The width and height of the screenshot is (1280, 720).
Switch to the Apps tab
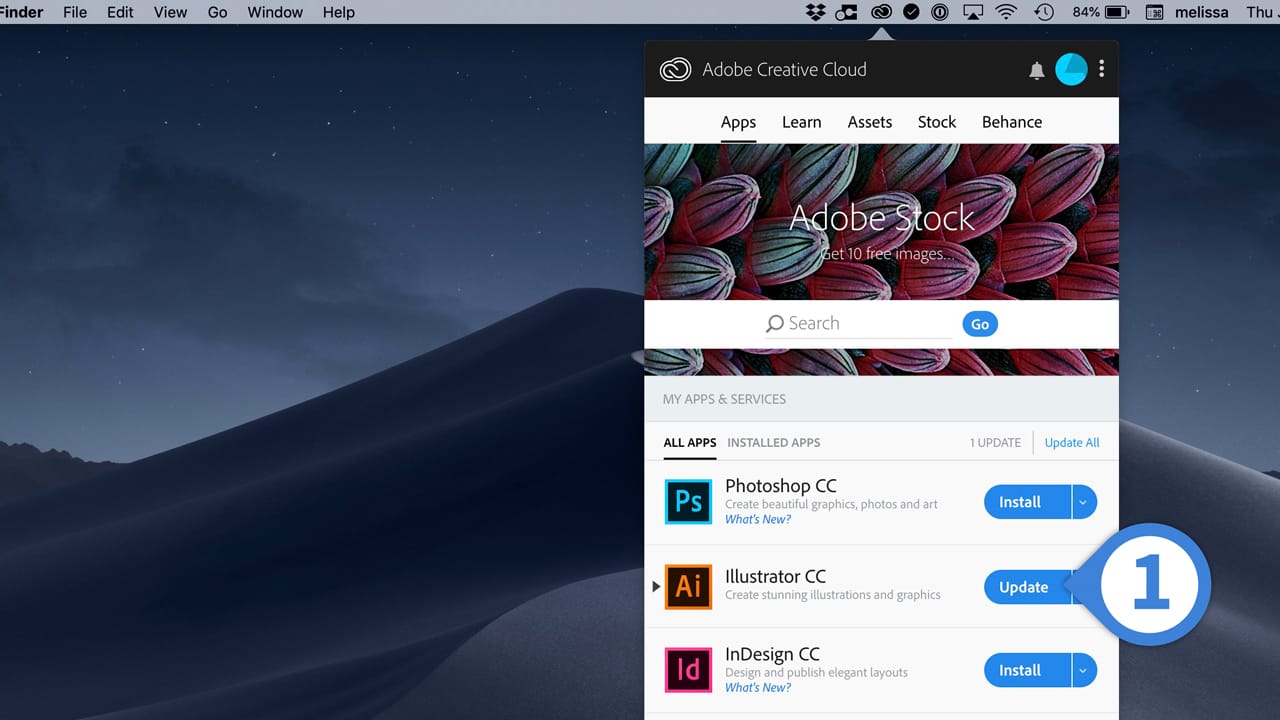pos(738,122)
